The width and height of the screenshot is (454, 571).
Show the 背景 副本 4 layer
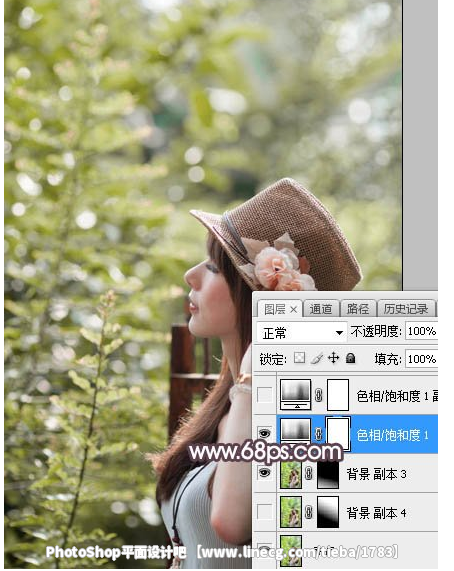[x=265, y=512]
